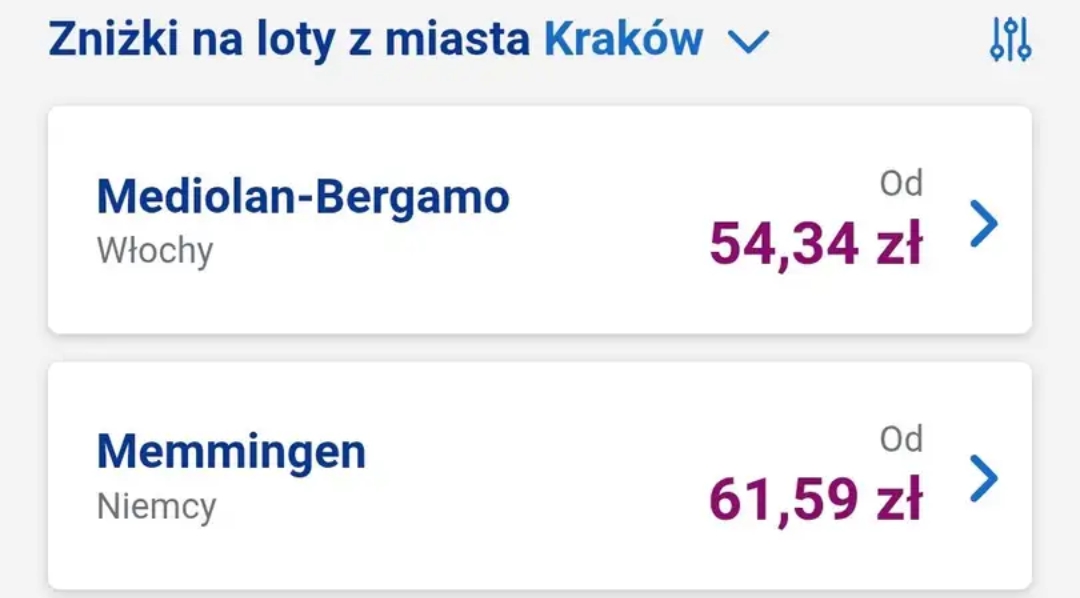Select the Mediolan-Bergamo destination title
Image resolution: width=1080 pixels, height=598 pixels.
coord(303,197)
